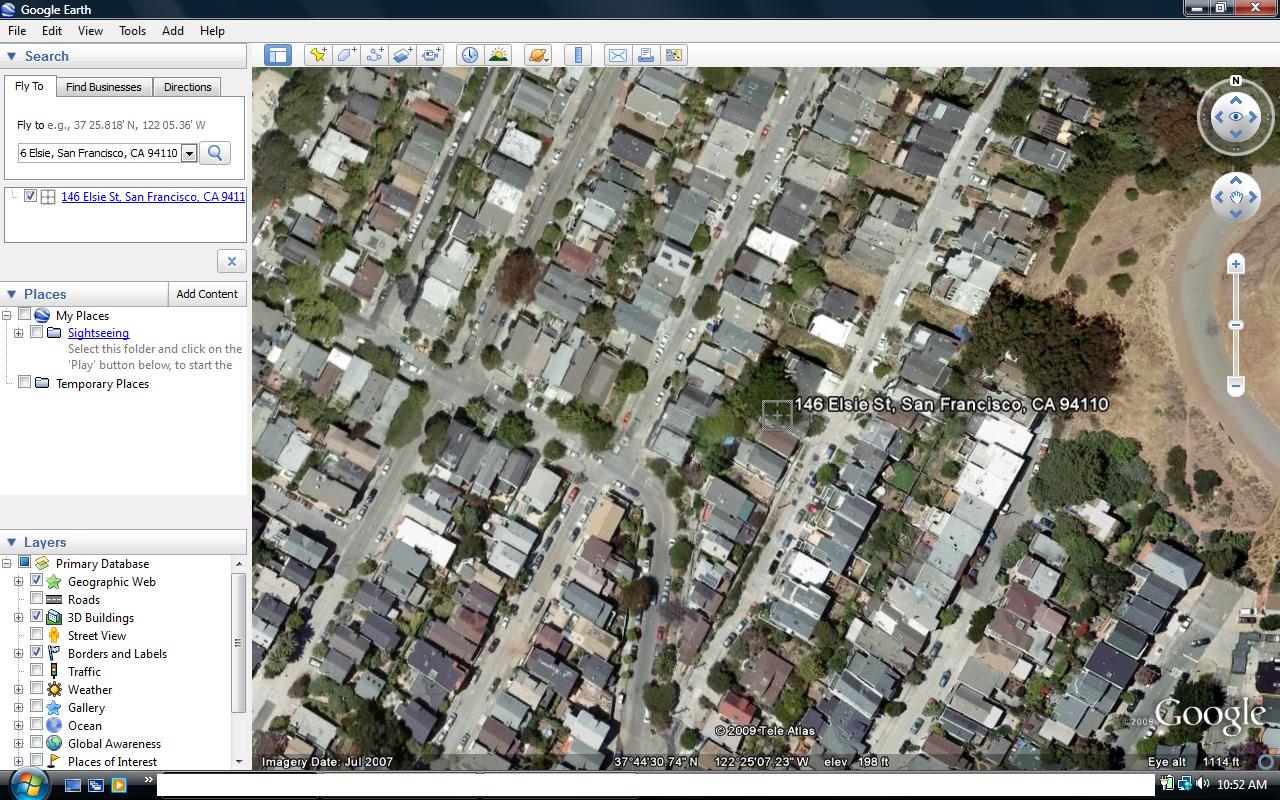Add a placemark with yellow pushpin tool

318,55
